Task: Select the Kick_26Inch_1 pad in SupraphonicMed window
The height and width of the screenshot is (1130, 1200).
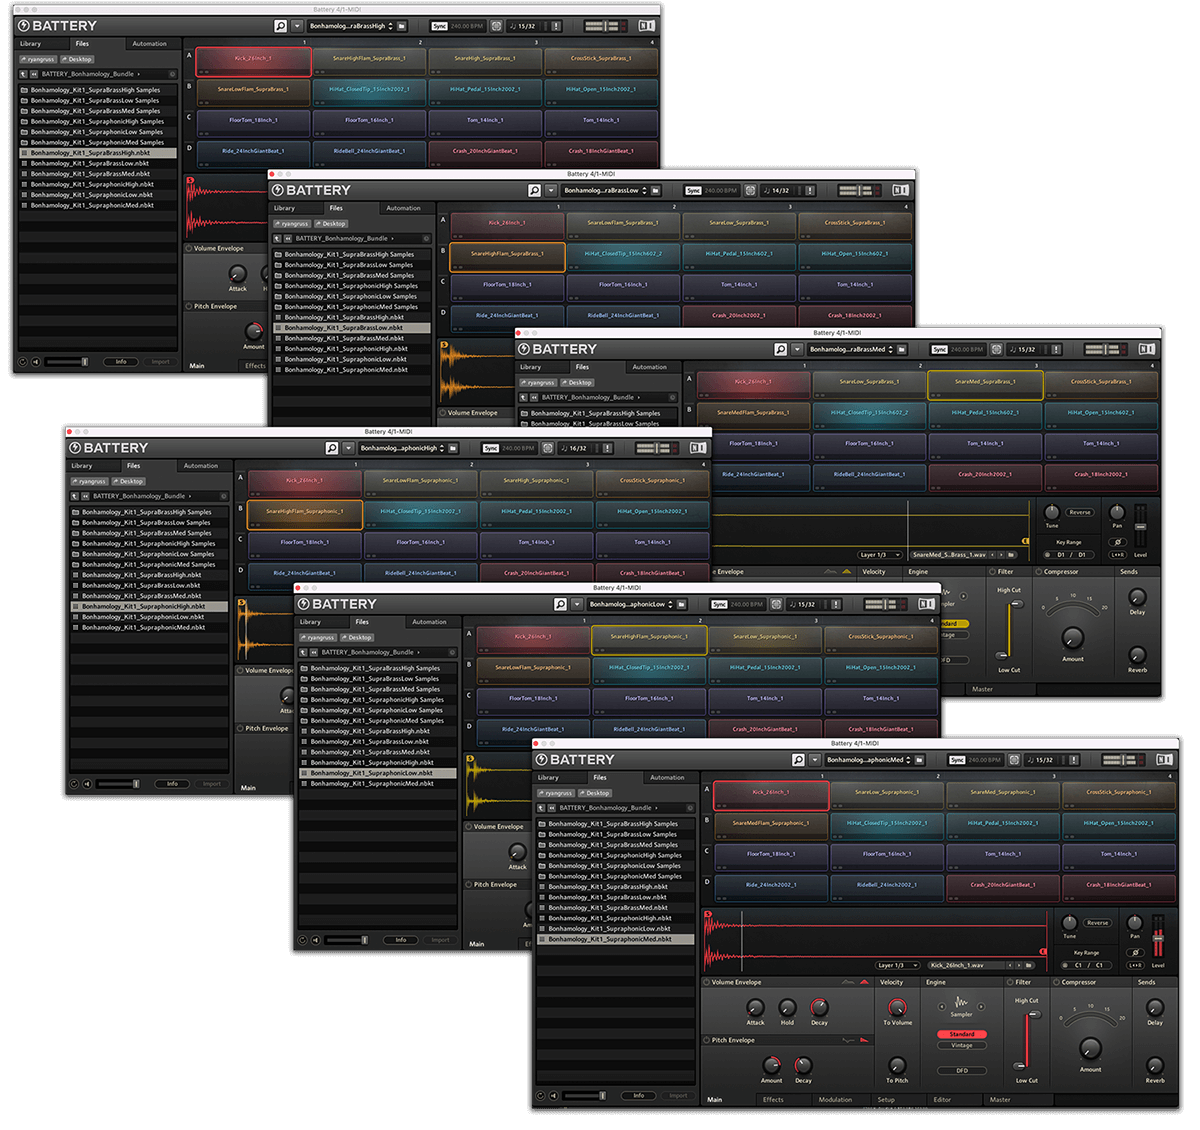Action: click(x=771, y=794)
